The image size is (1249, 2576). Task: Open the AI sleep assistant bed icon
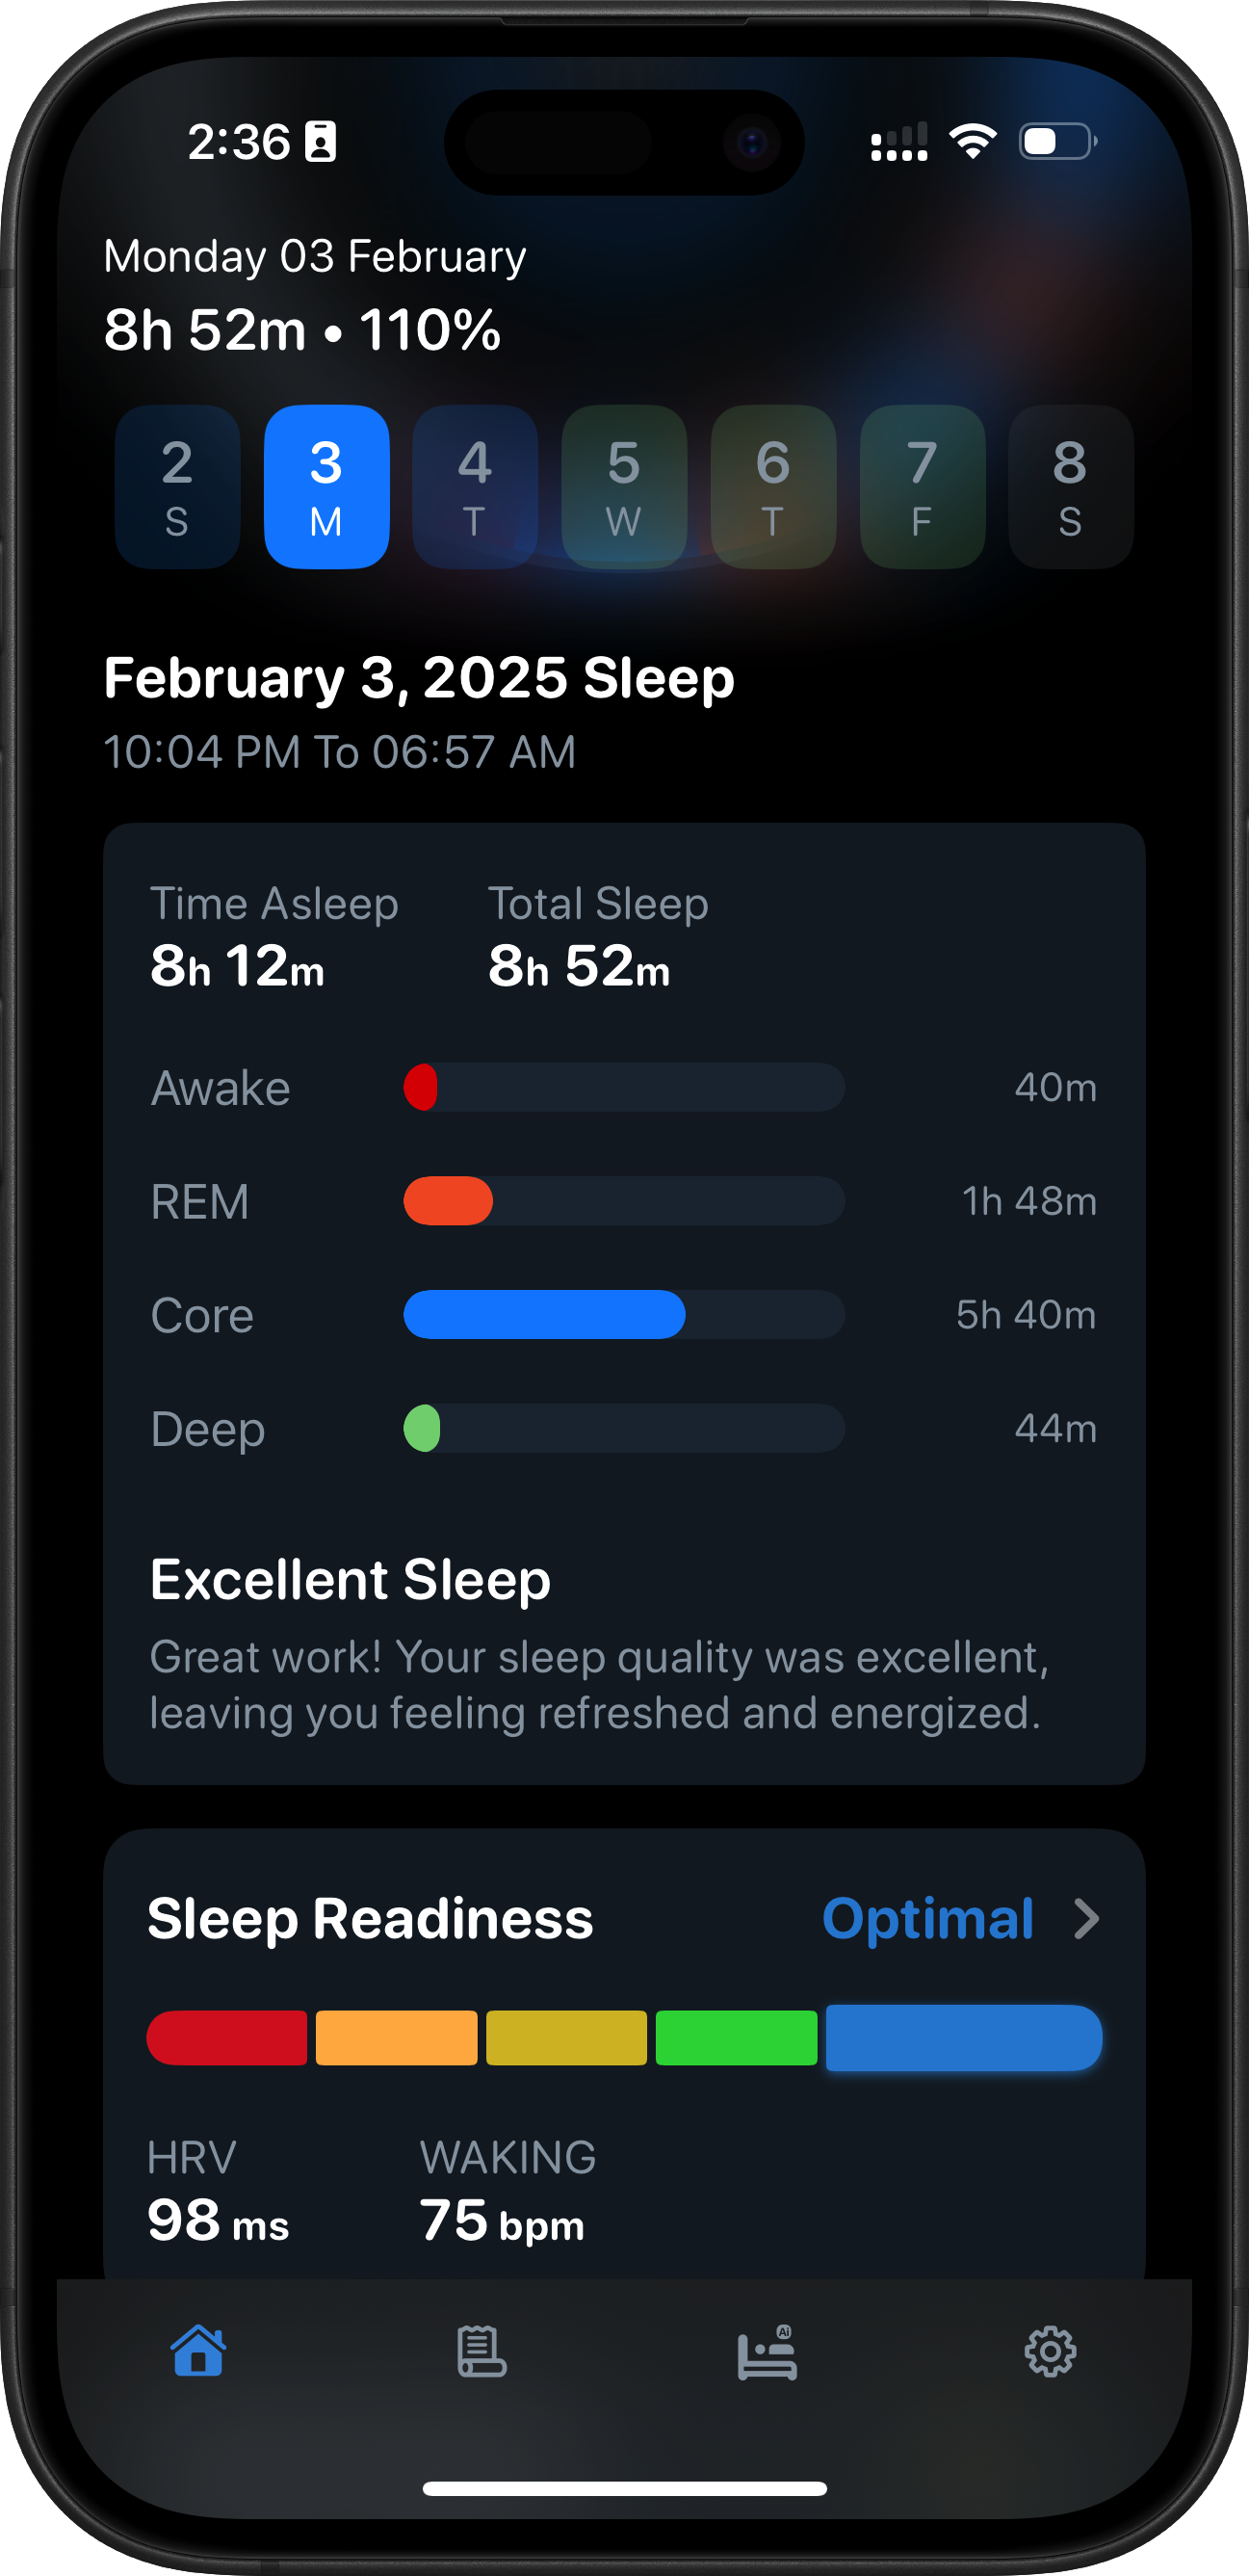click(x=766, y=2352)
